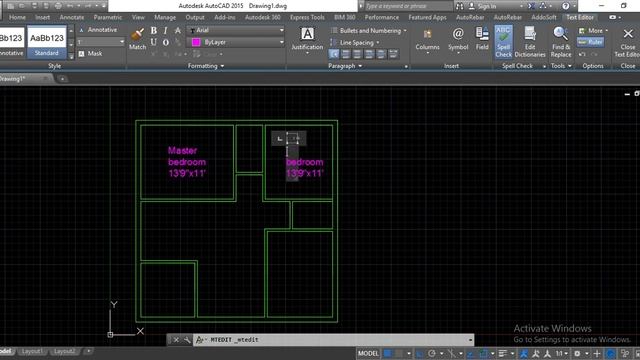Switch to the Layout2 tab
This screenshot has width=640, height=360.
[64, 351]
